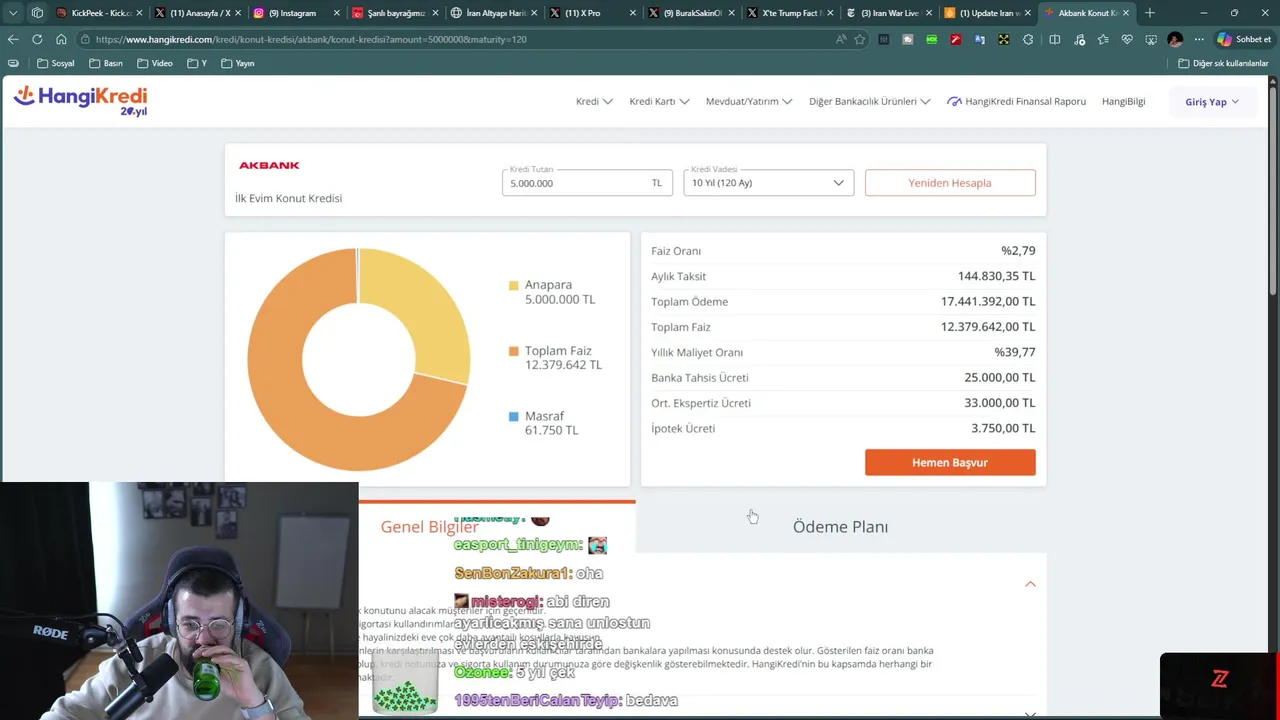Click the Akbank logo
This screenshot has height=720, width=1280.
(x=269, y=165)
